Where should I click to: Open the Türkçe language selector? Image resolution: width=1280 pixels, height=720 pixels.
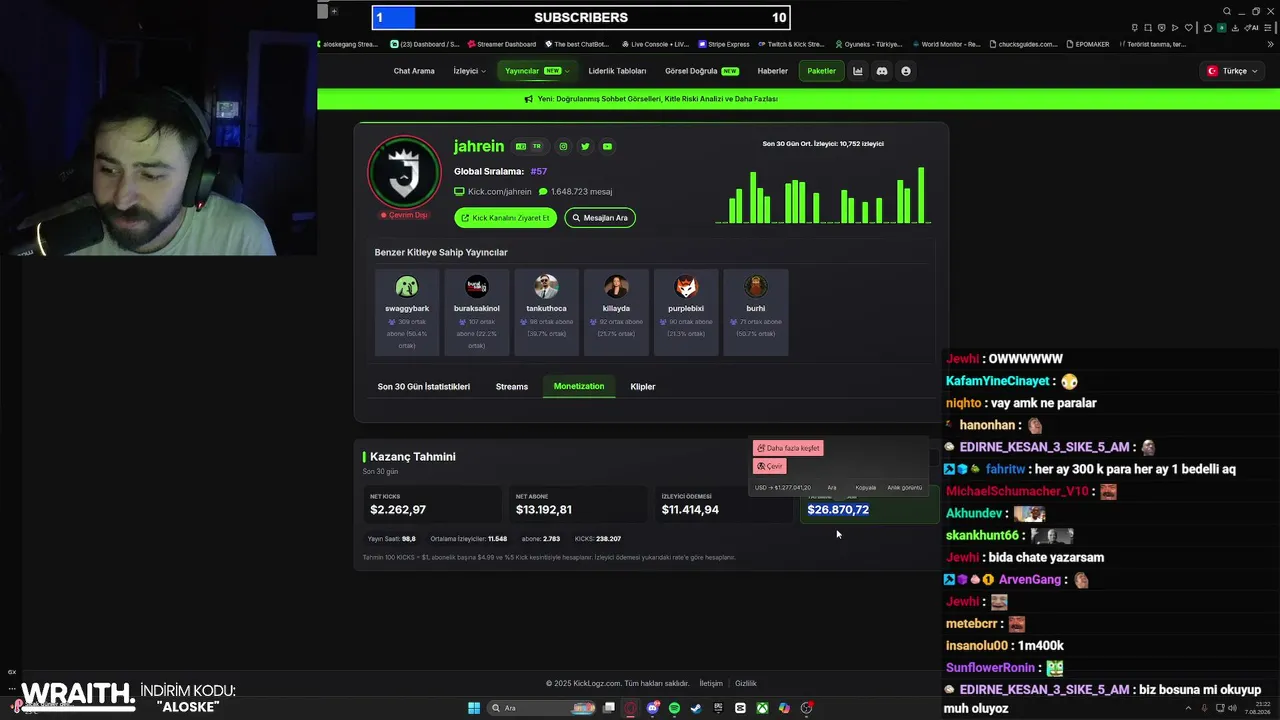(x=1231, y=71)
